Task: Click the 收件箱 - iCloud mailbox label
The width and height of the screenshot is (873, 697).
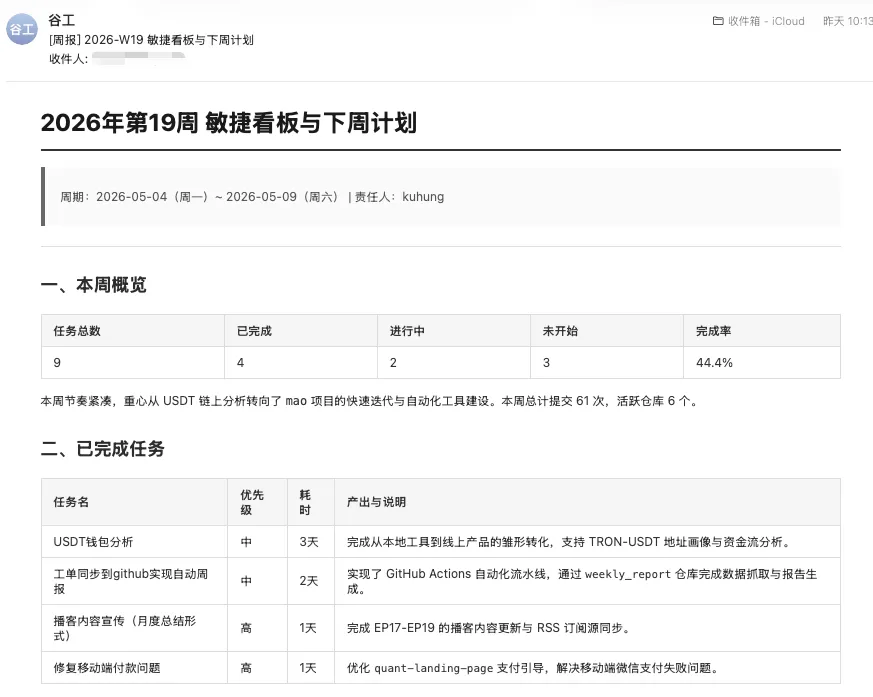Action: coord(766,21)
